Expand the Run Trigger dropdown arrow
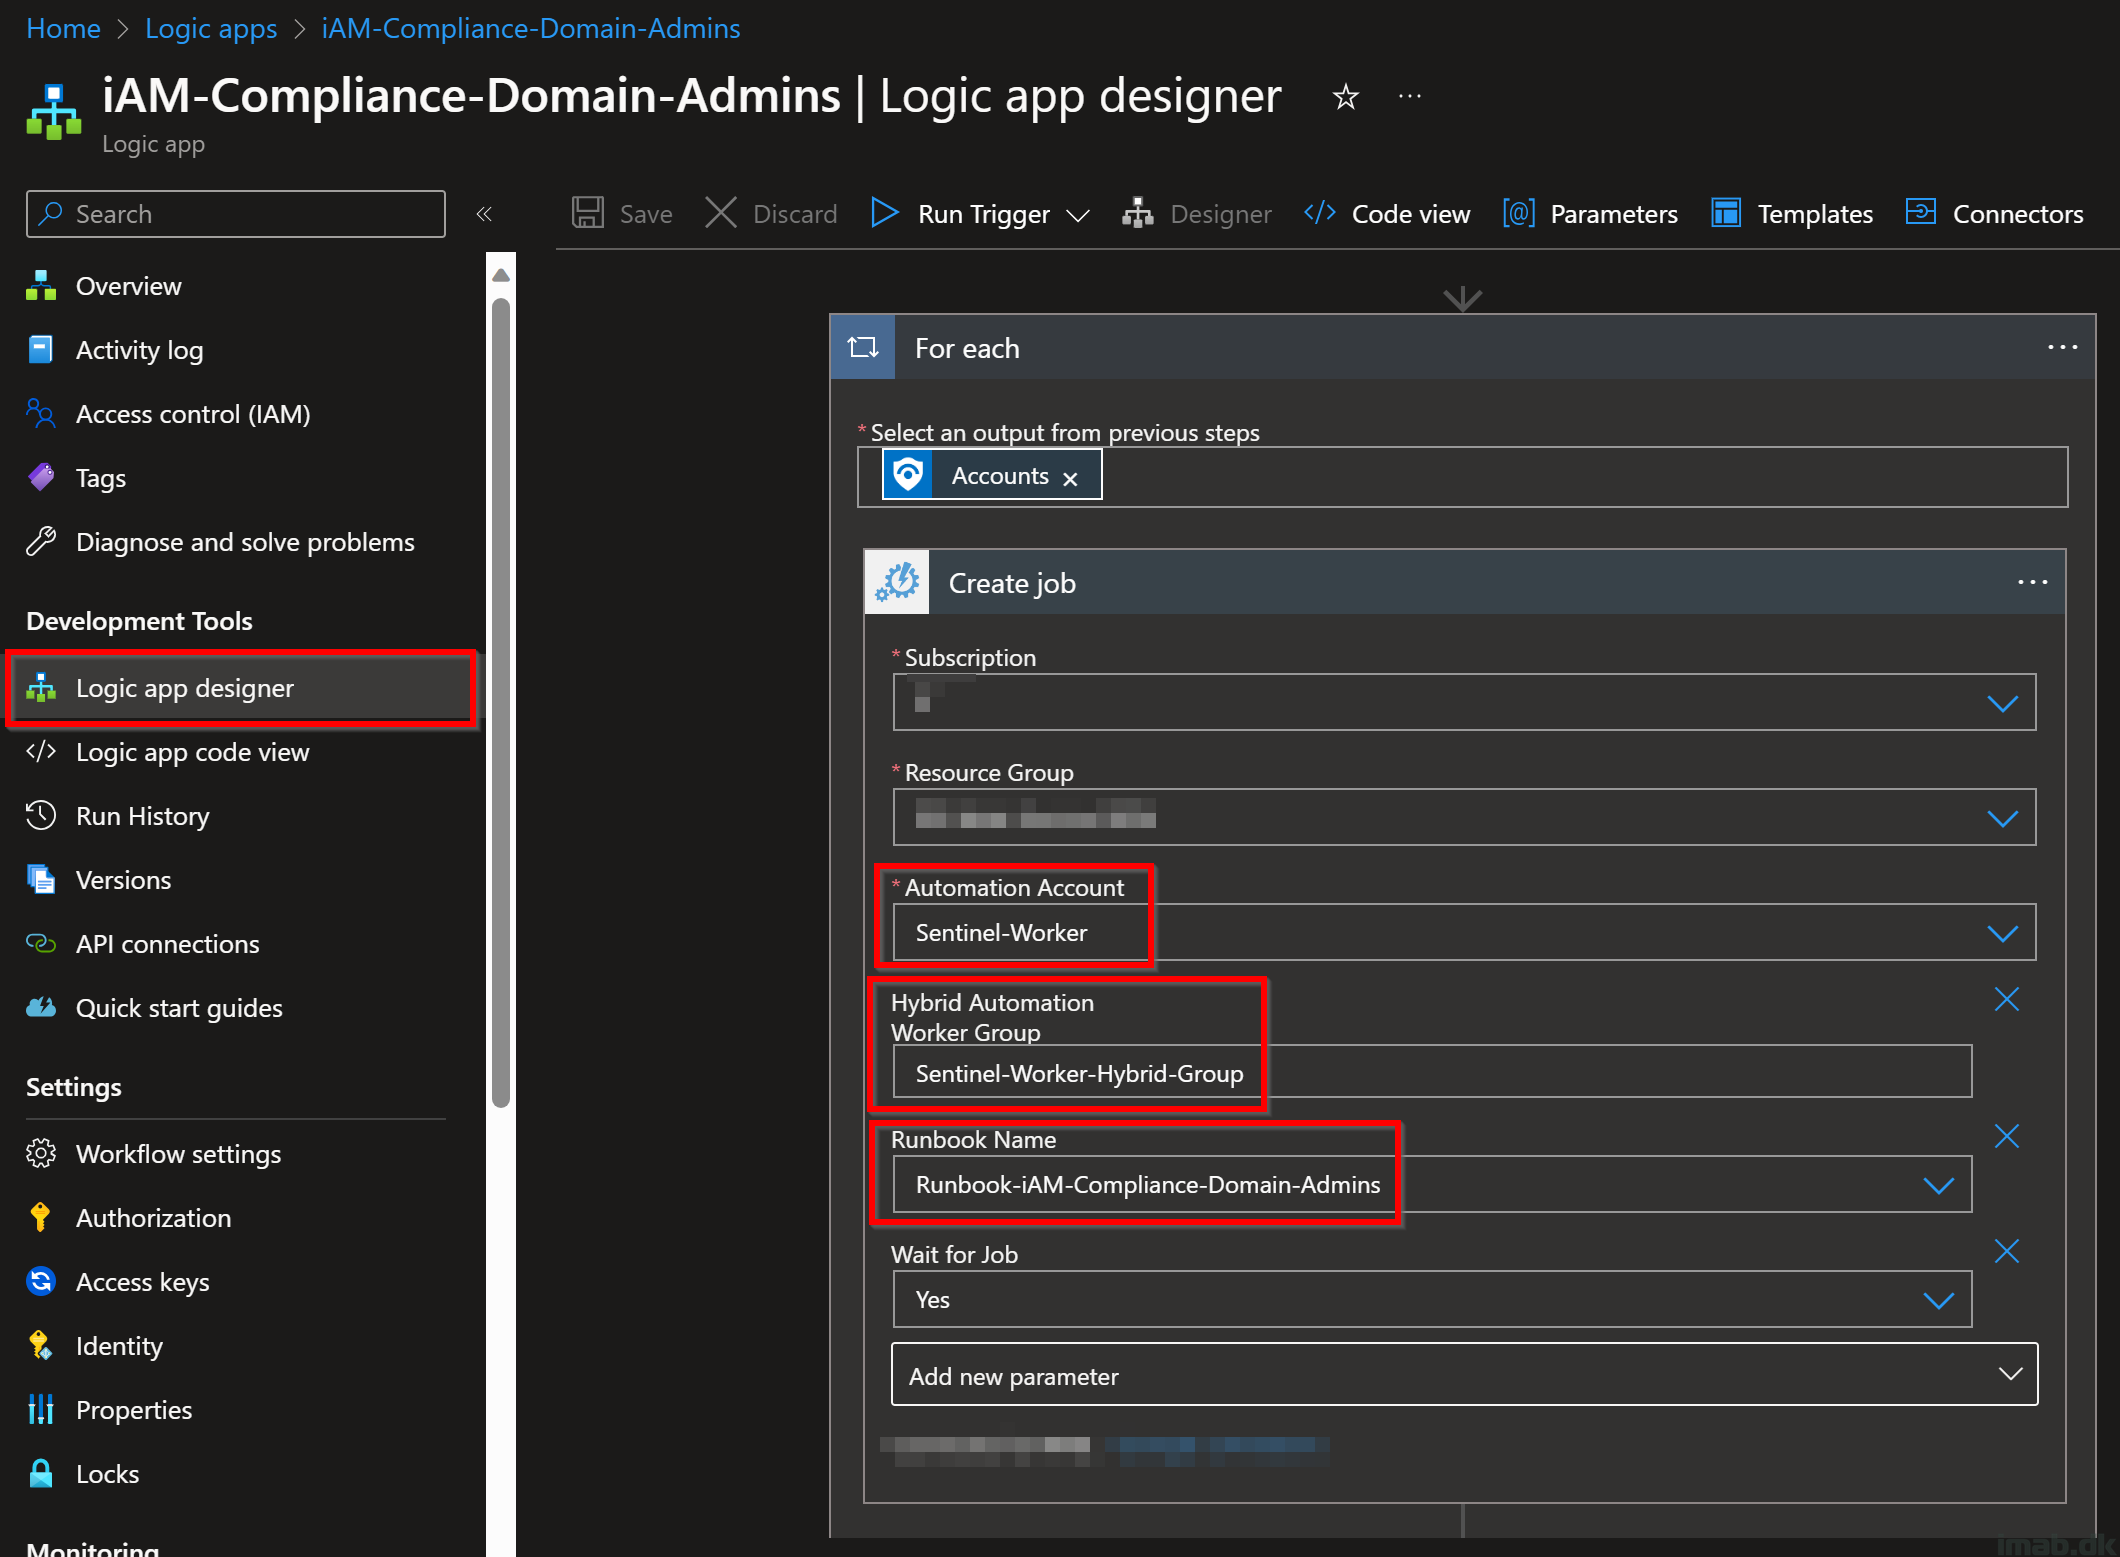The width and height of the screenshot is (2120, 1557). point(1078,215)
